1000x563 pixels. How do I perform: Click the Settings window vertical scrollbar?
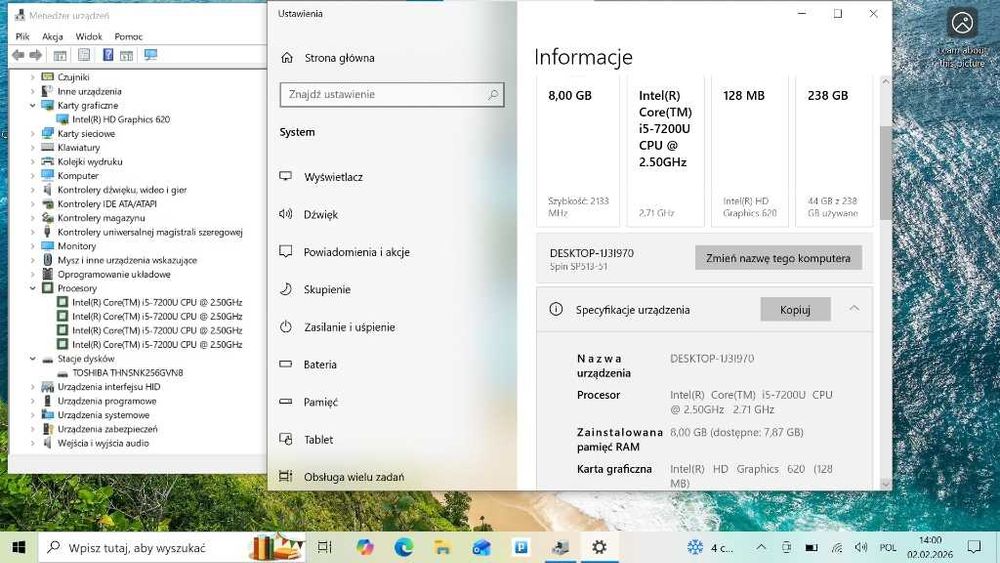(x=885, y=173)
